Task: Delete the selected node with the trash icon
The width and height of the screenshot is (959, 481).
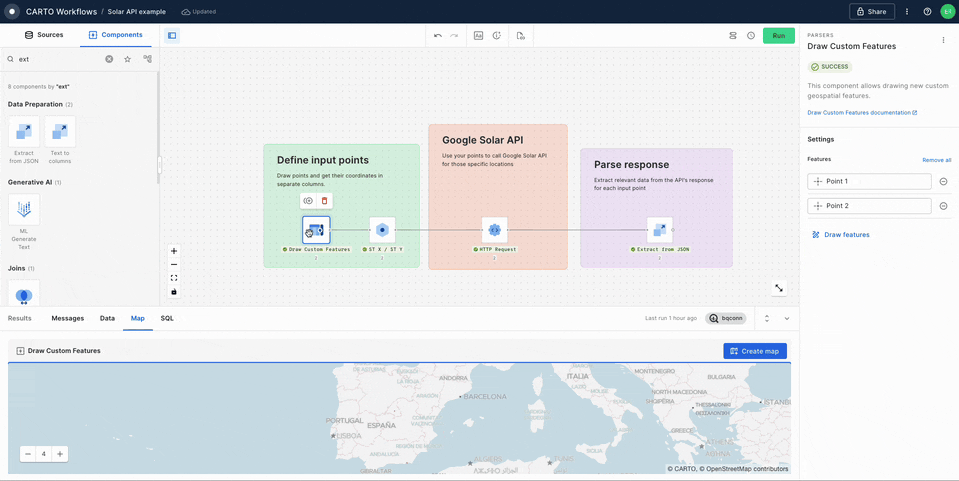Action: (324, 201)
